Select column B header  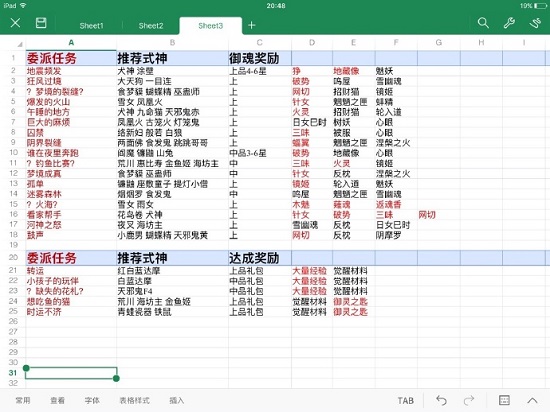click(172, 43)
